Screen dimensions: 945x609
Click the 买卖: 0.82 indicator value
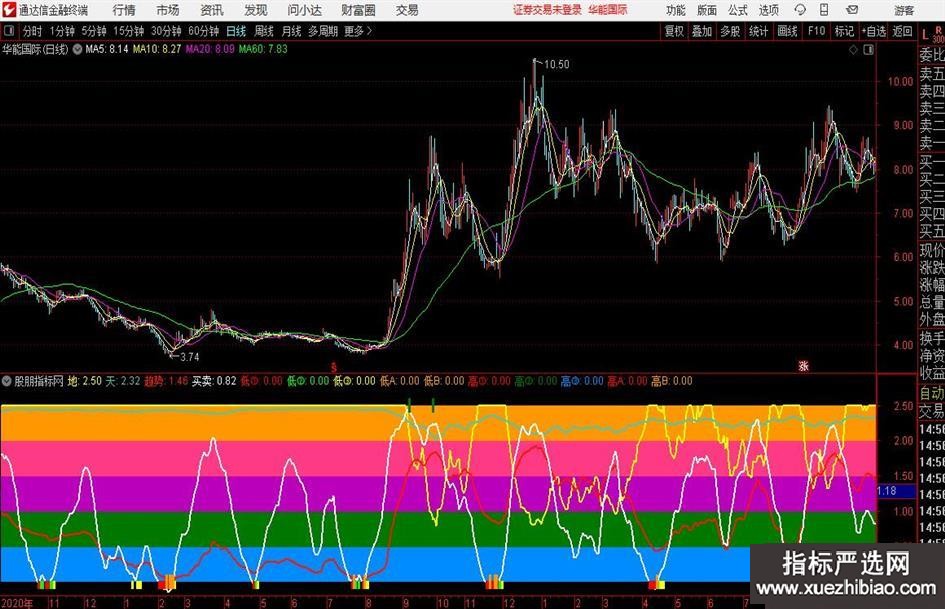(214, 381)
